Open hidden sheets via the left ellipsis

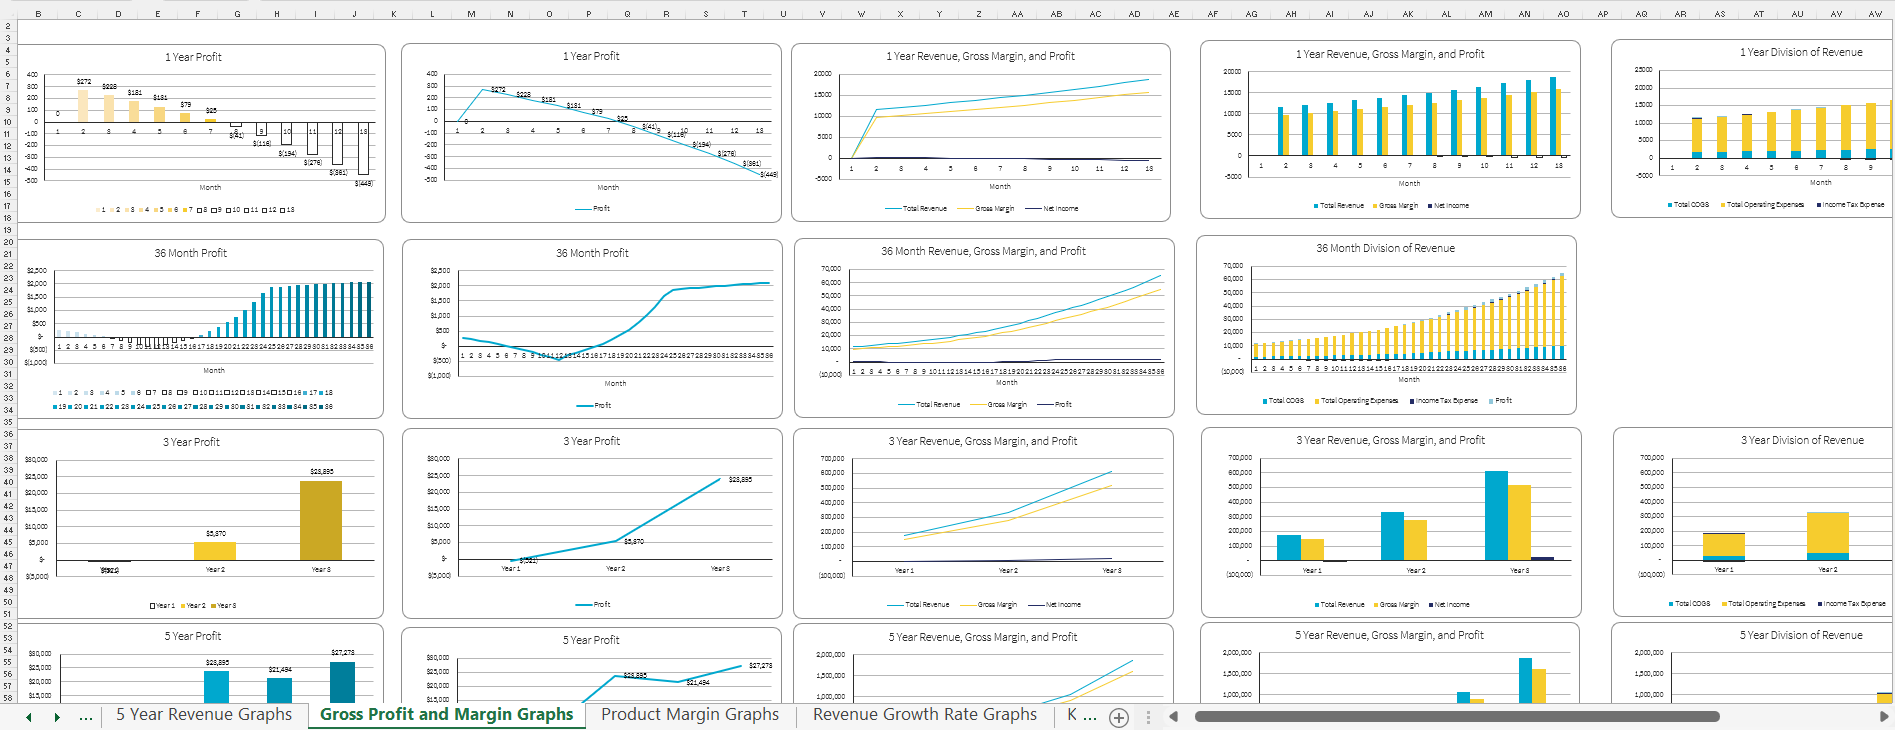(86, 717)
